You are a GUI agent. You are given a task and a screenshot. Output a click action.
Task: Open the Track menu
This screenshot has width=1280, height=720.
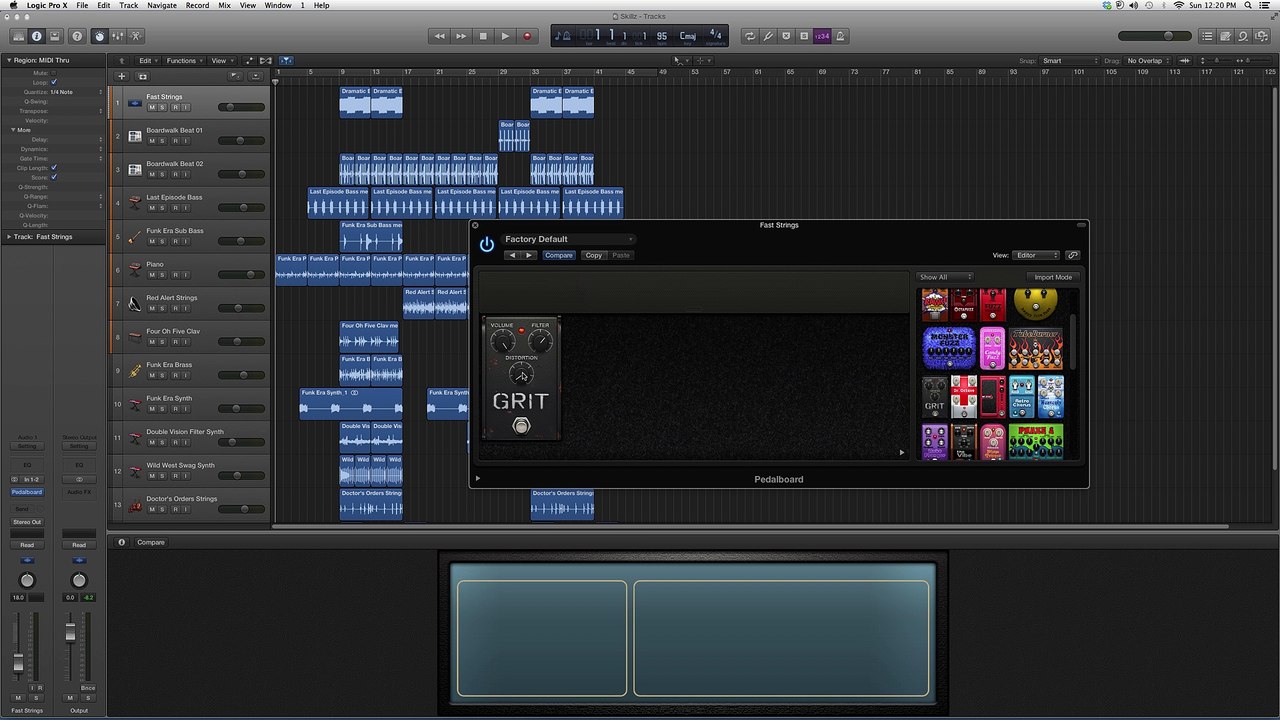pos(129,5)
